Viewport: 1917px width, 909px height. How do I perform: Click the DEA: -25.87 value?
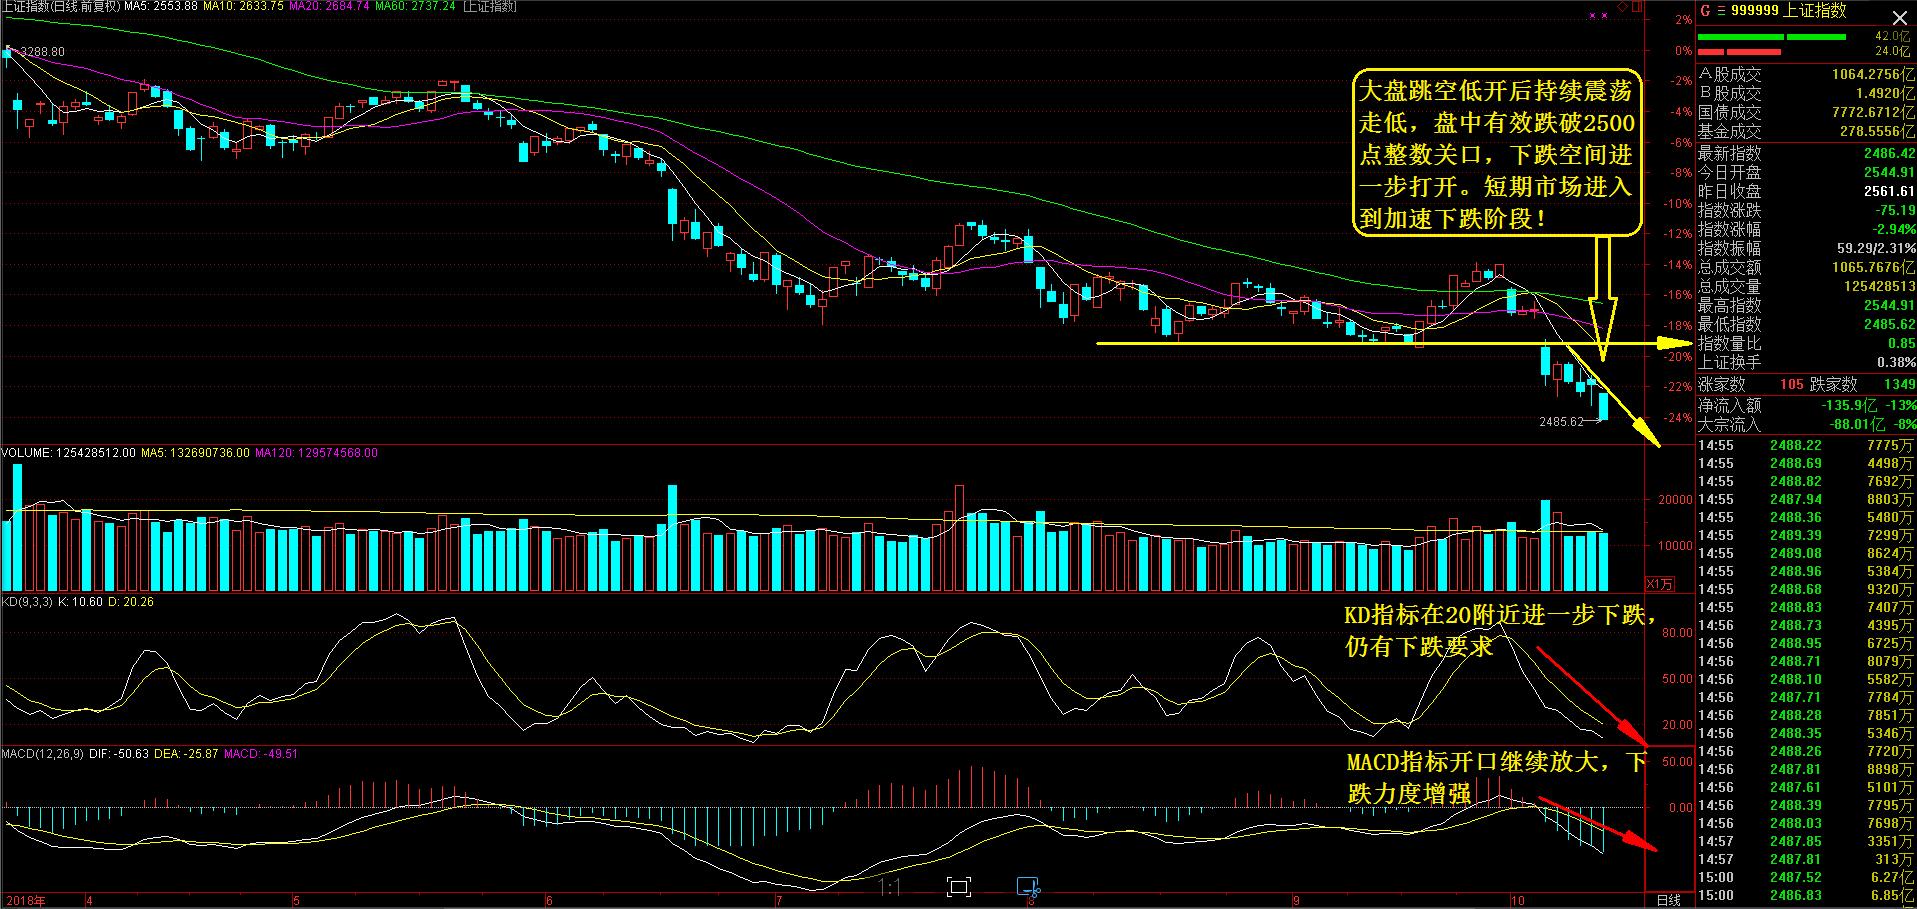click(x=186, y=753)
